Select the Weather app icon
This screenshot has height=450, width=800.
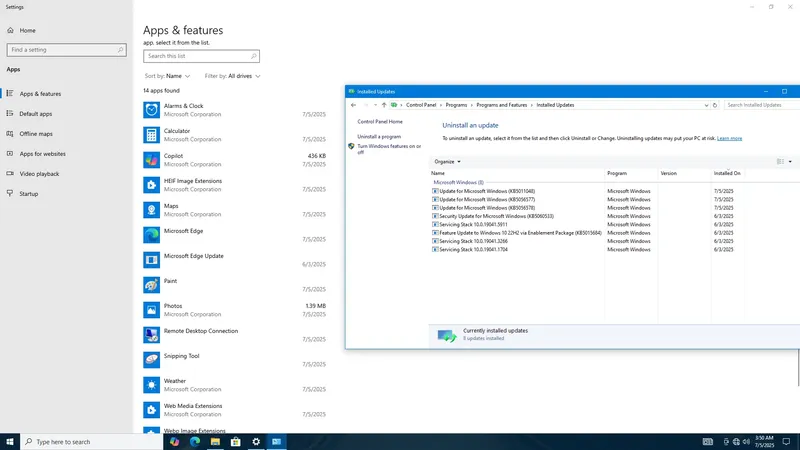pyautogui.click(x=152, y=385)
